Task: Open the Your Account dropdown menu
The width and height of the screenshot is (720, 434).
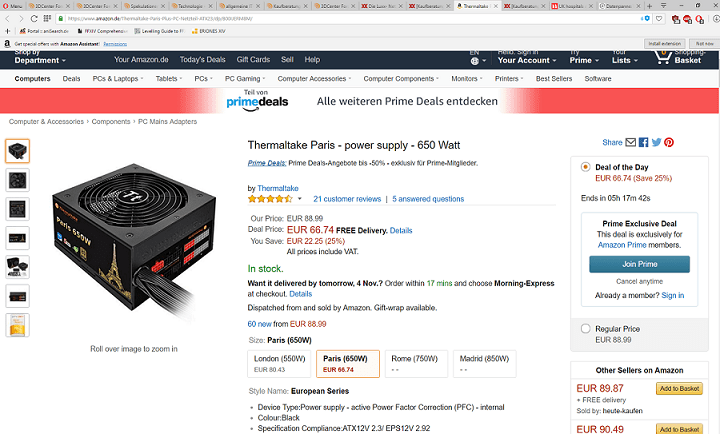Action: 527,57
